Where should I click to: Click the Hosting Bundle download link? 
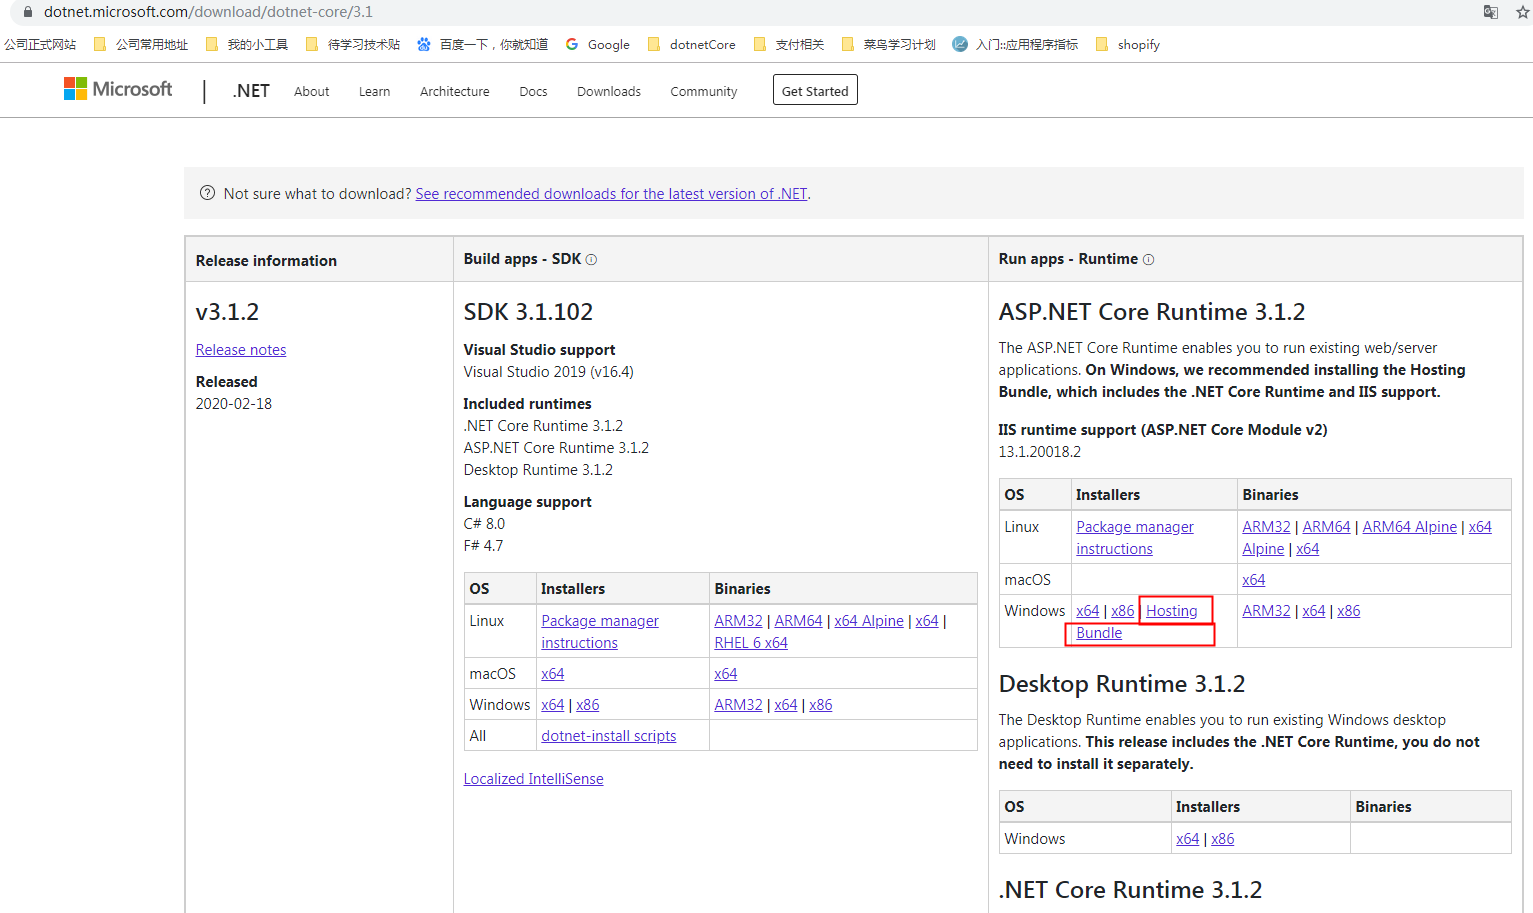pyautogui.click(x=1171, y=611)
